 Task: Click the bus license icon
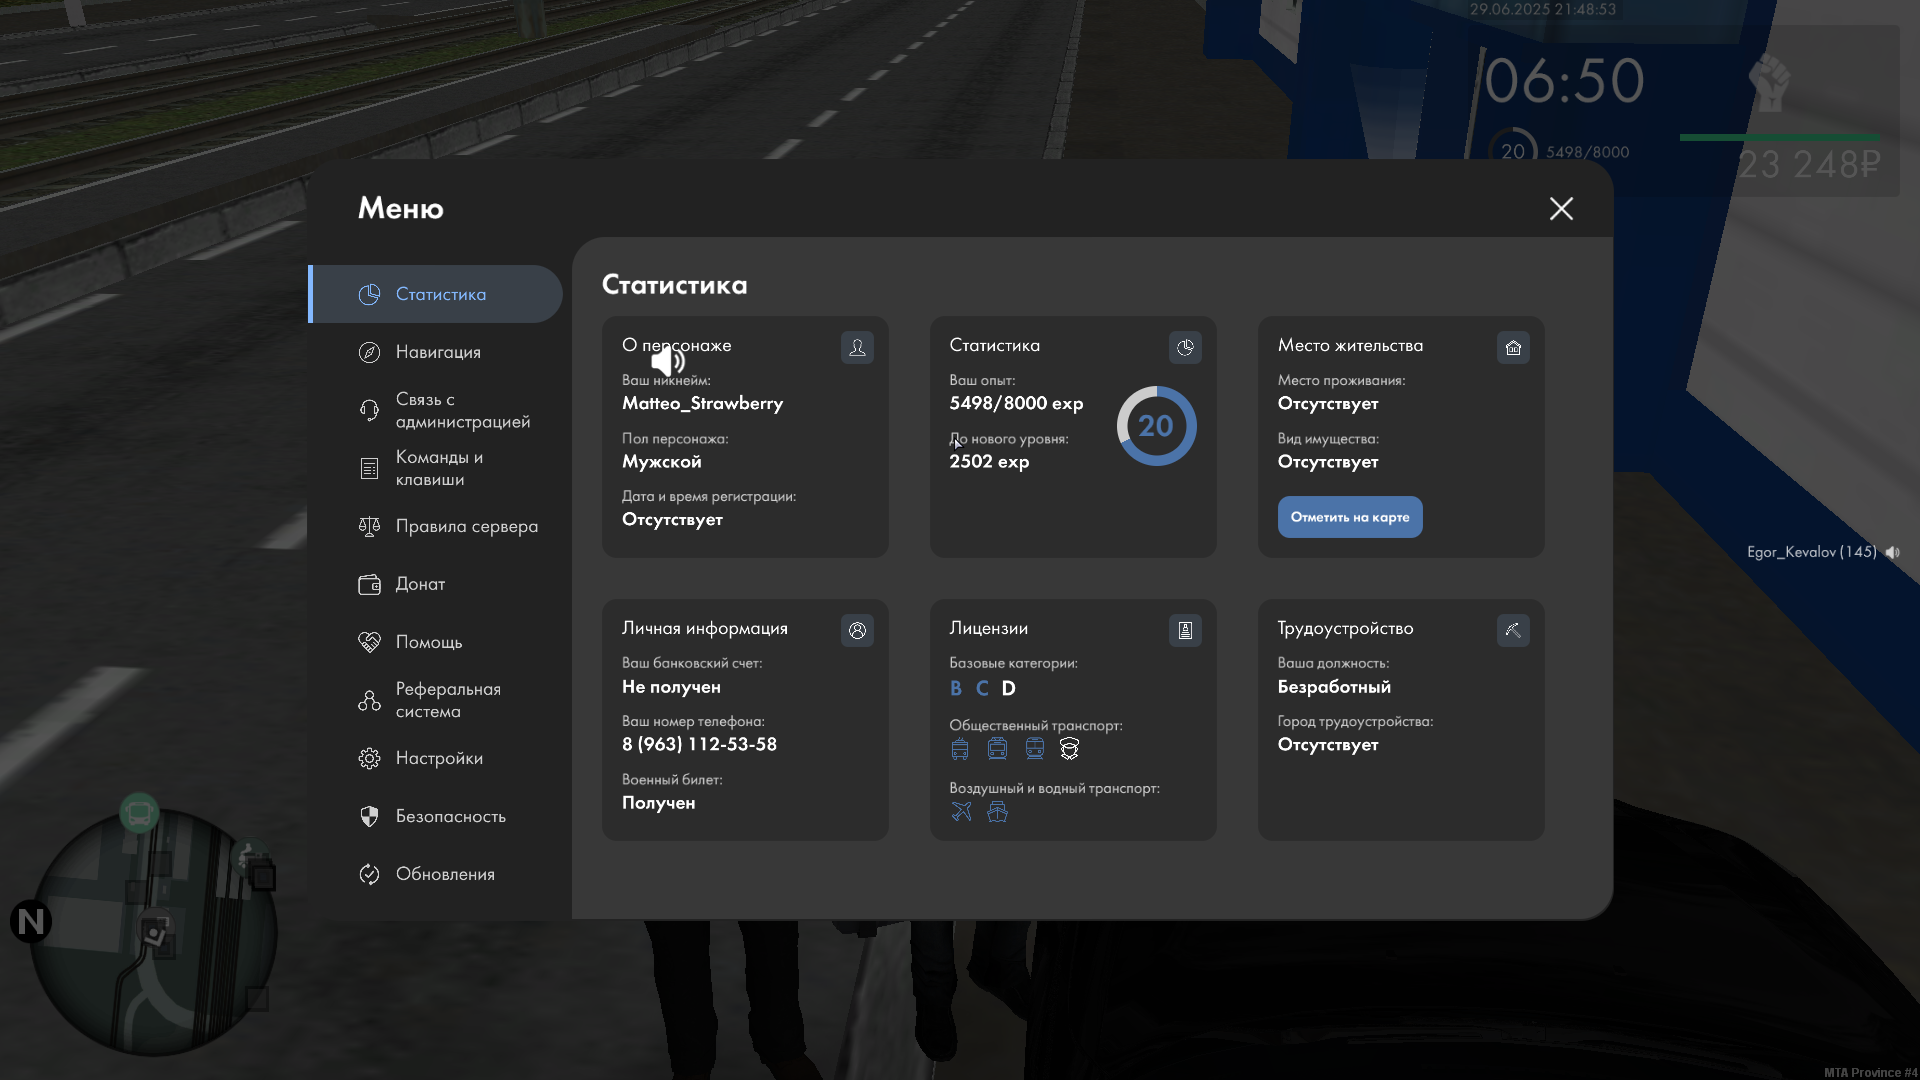pos(960,749)
